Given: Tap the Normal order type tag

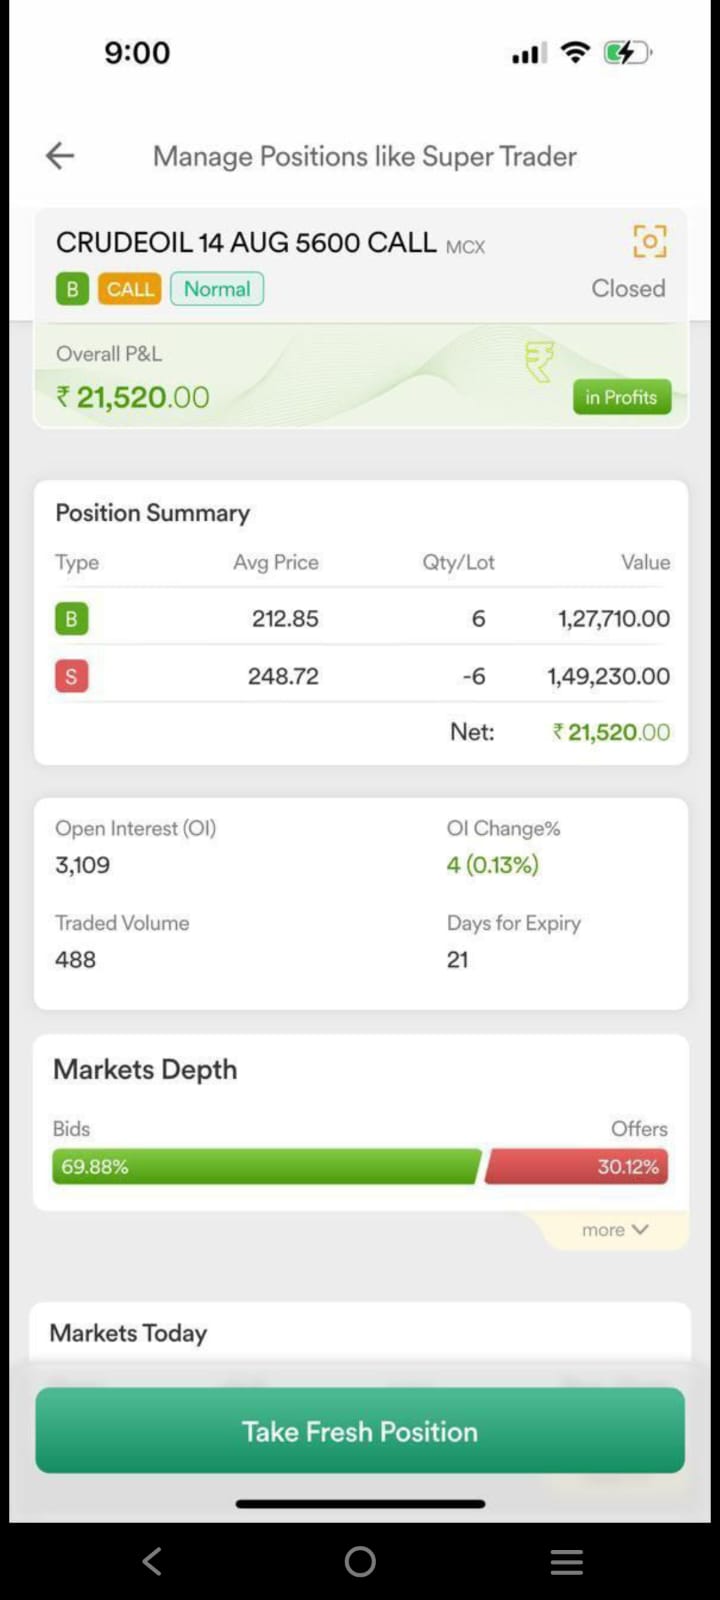Looking at the screenshot, I should click(x=217, y=289).
